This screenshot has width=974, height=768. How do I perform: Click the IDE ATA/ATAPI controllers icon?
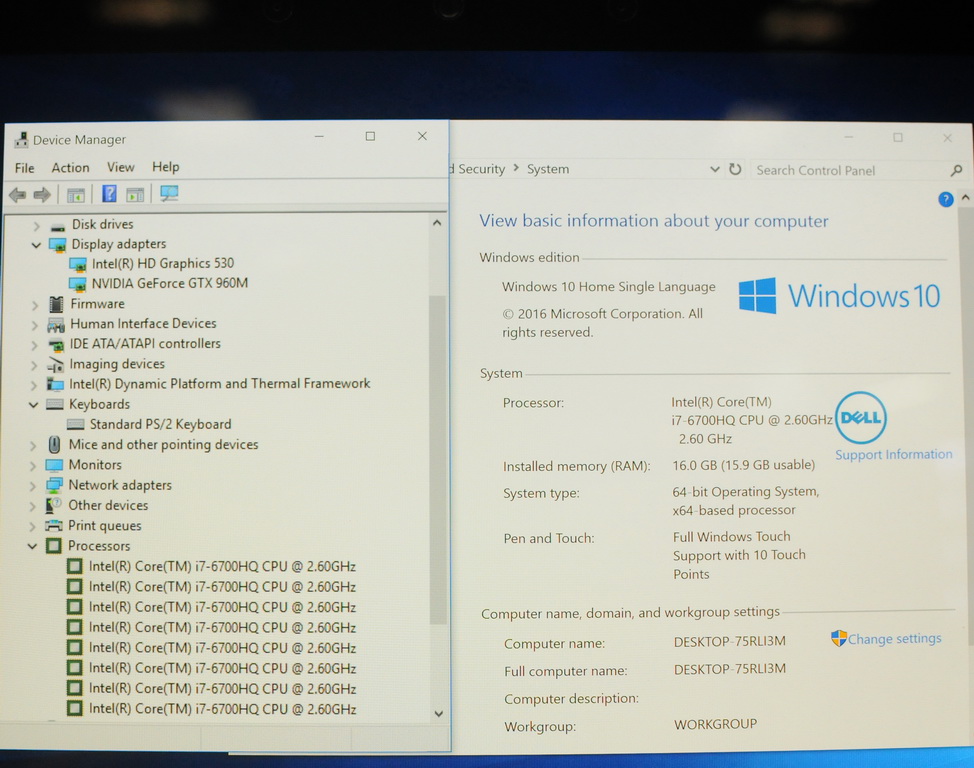(x=56, y=344)
